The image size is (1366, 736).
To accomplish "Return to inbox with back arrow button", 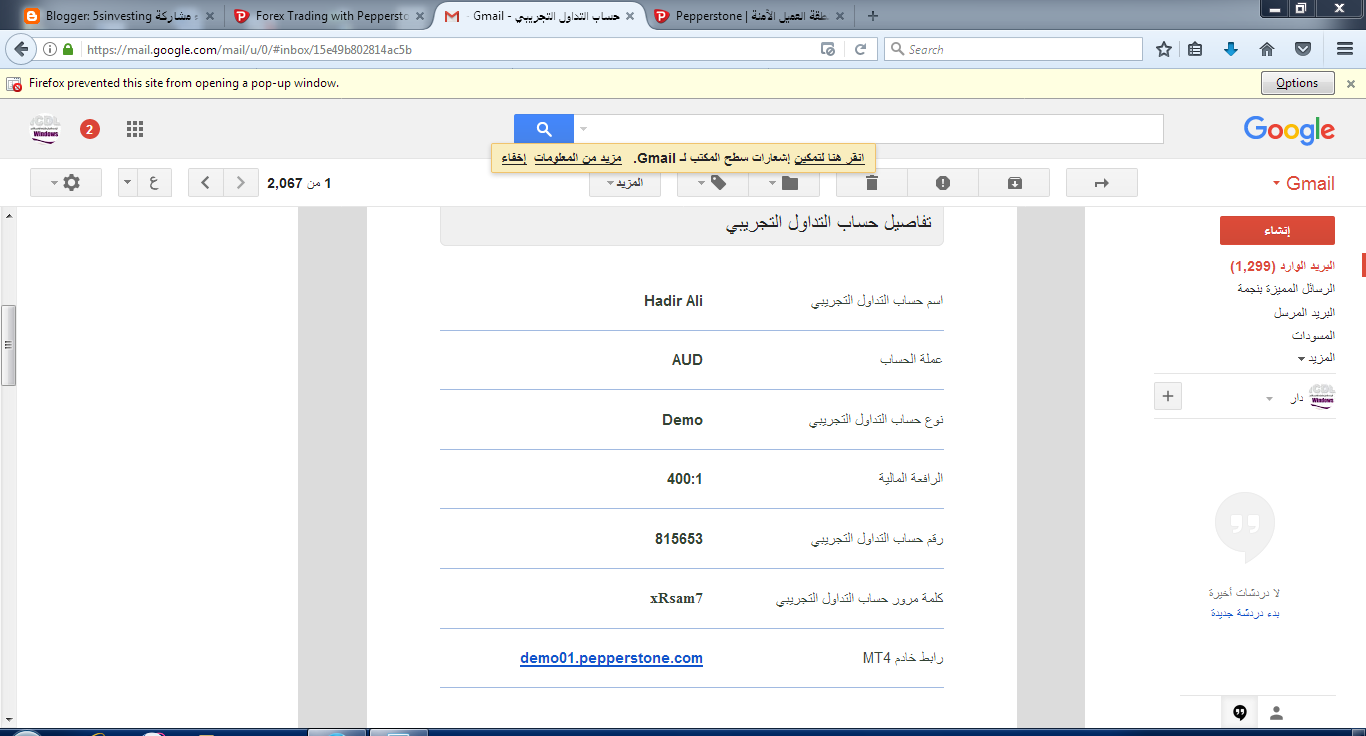I will tap(1102, 183).
